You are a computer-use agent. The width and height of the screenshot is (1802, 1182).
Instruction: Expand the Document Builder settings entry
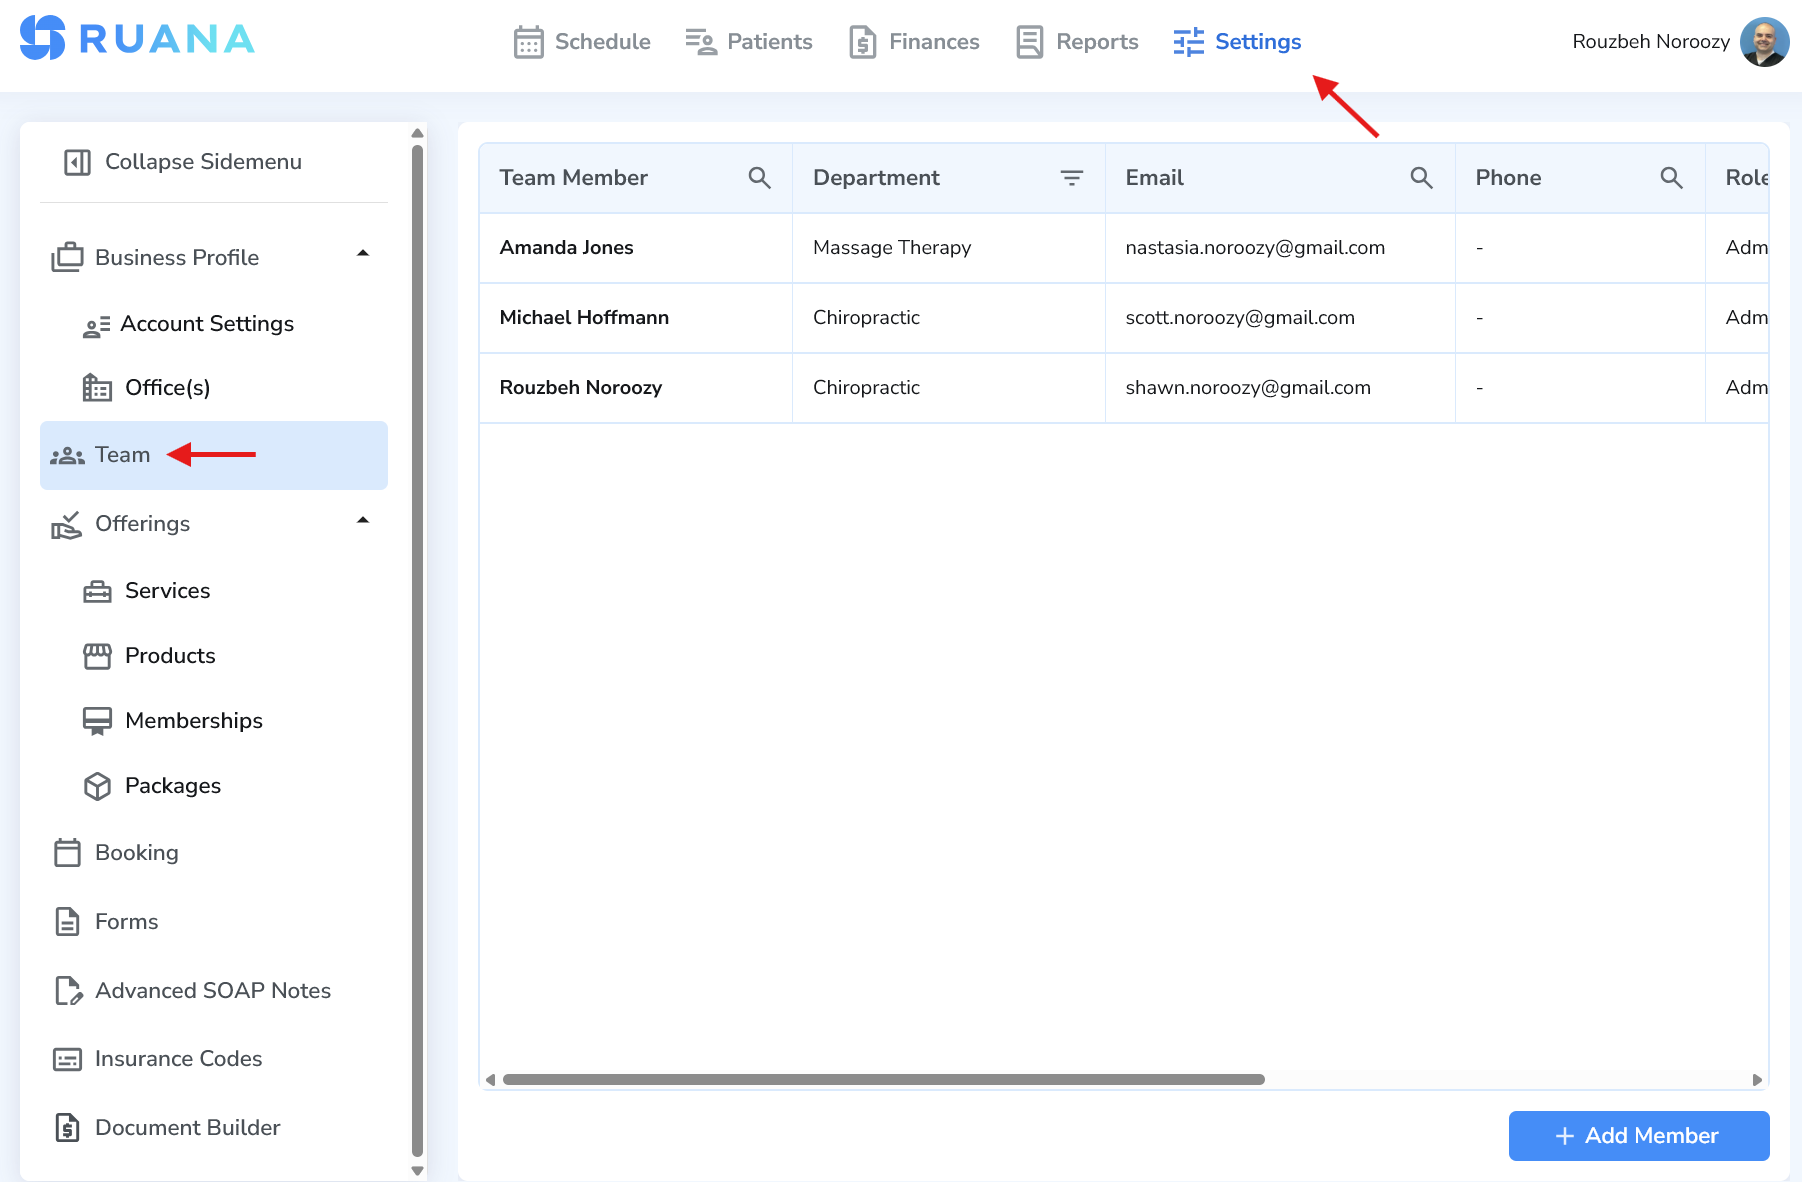click(x=187, y=1127)
